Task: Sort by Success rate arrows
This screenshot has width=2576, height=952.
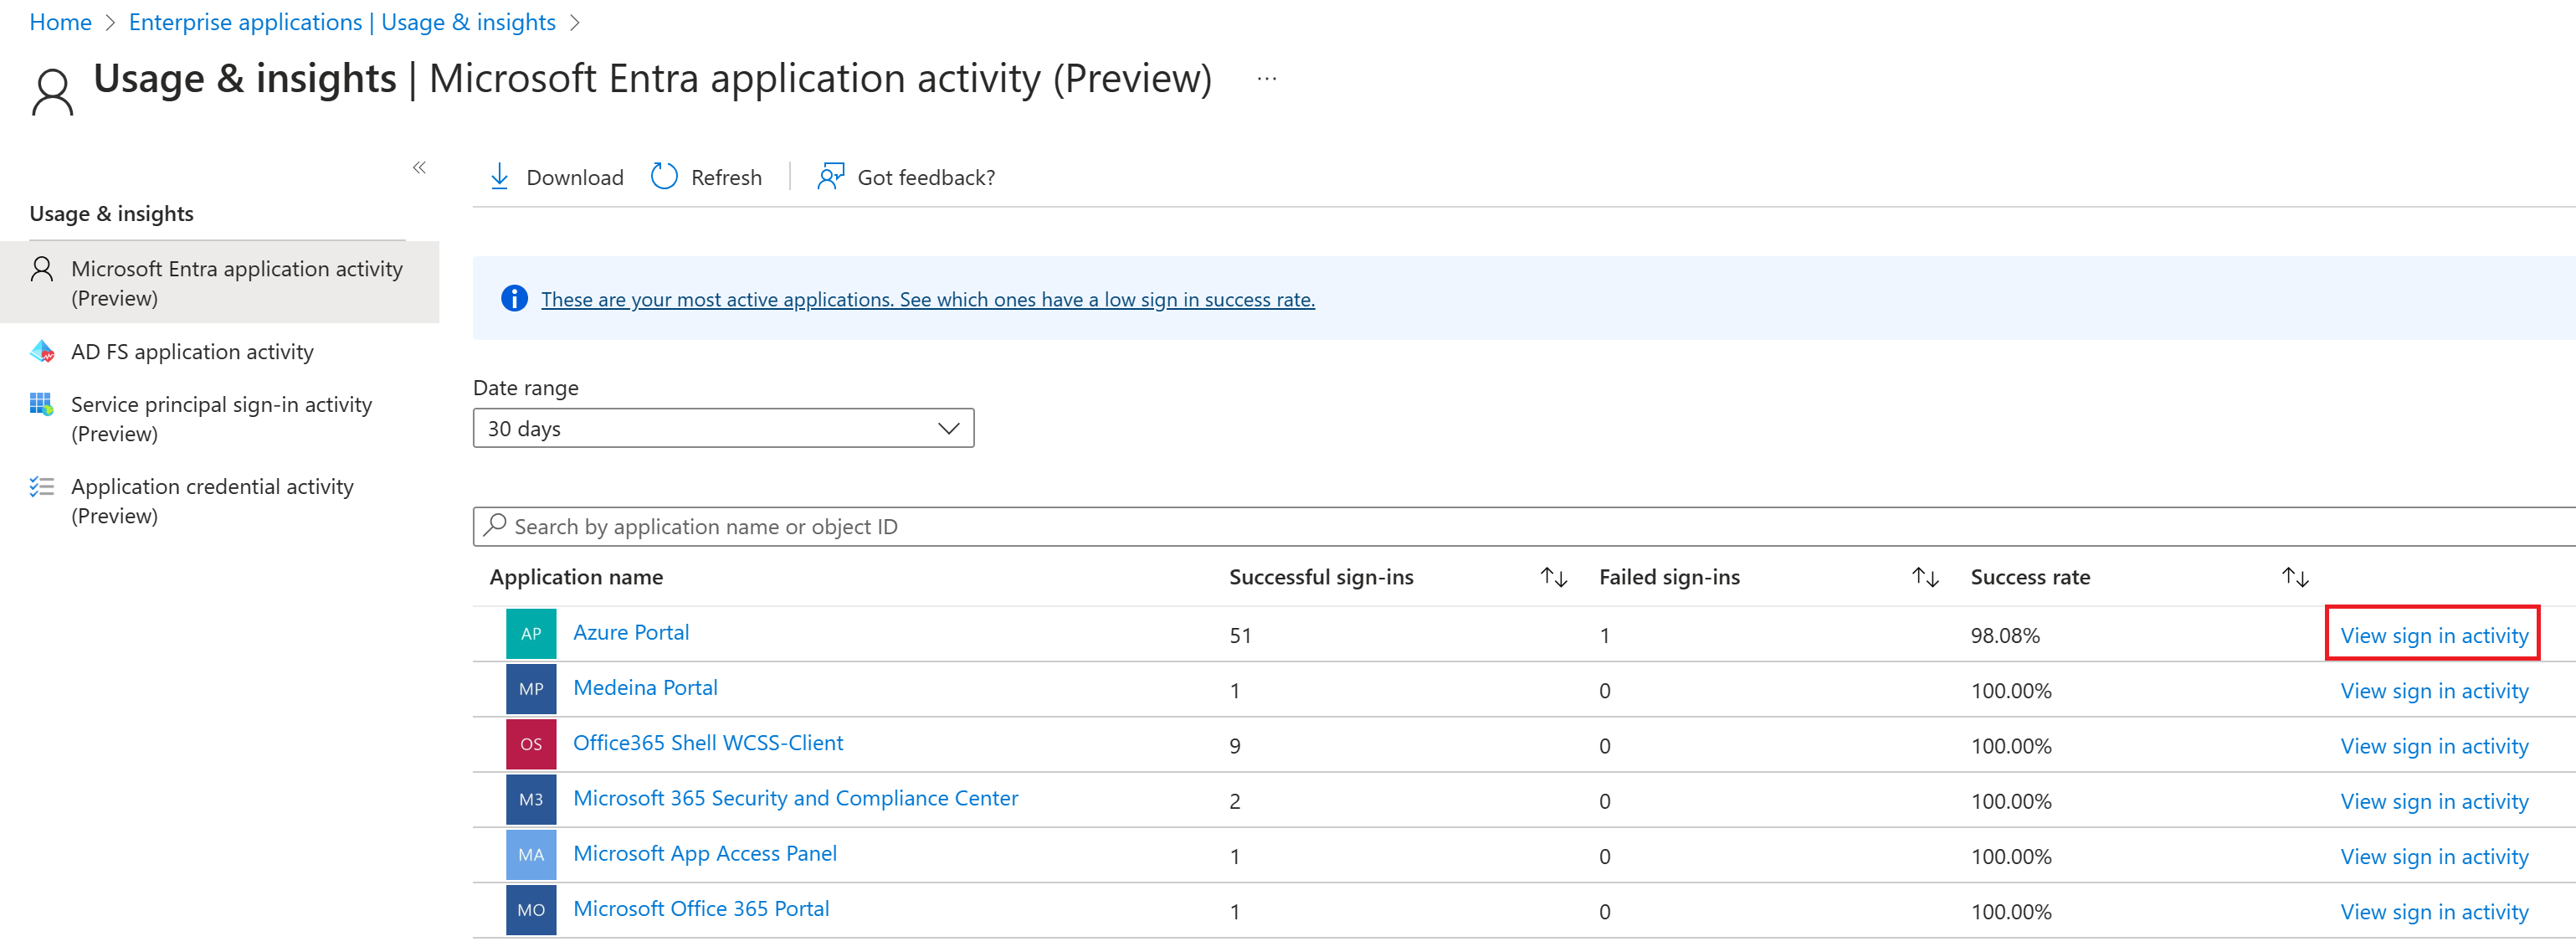Action: click(x=2295, y=577)
